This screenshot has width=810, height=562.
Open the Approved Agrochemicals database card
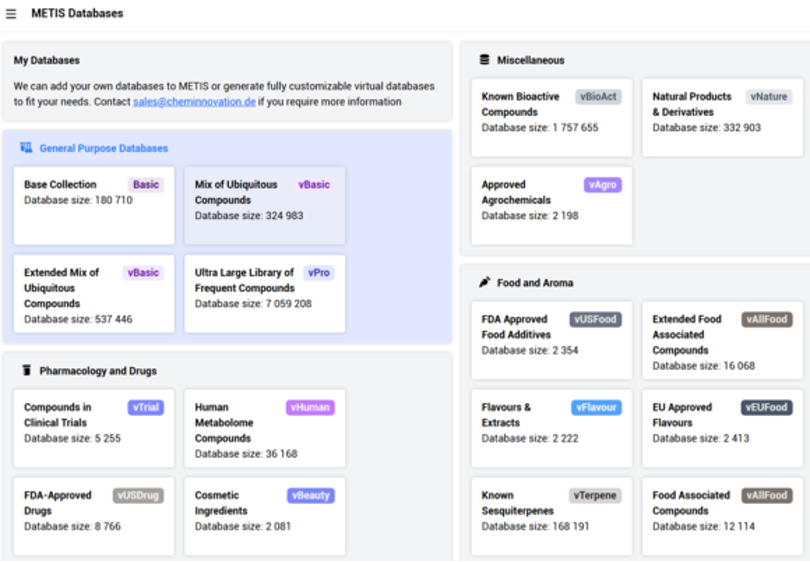pos(552,206)
